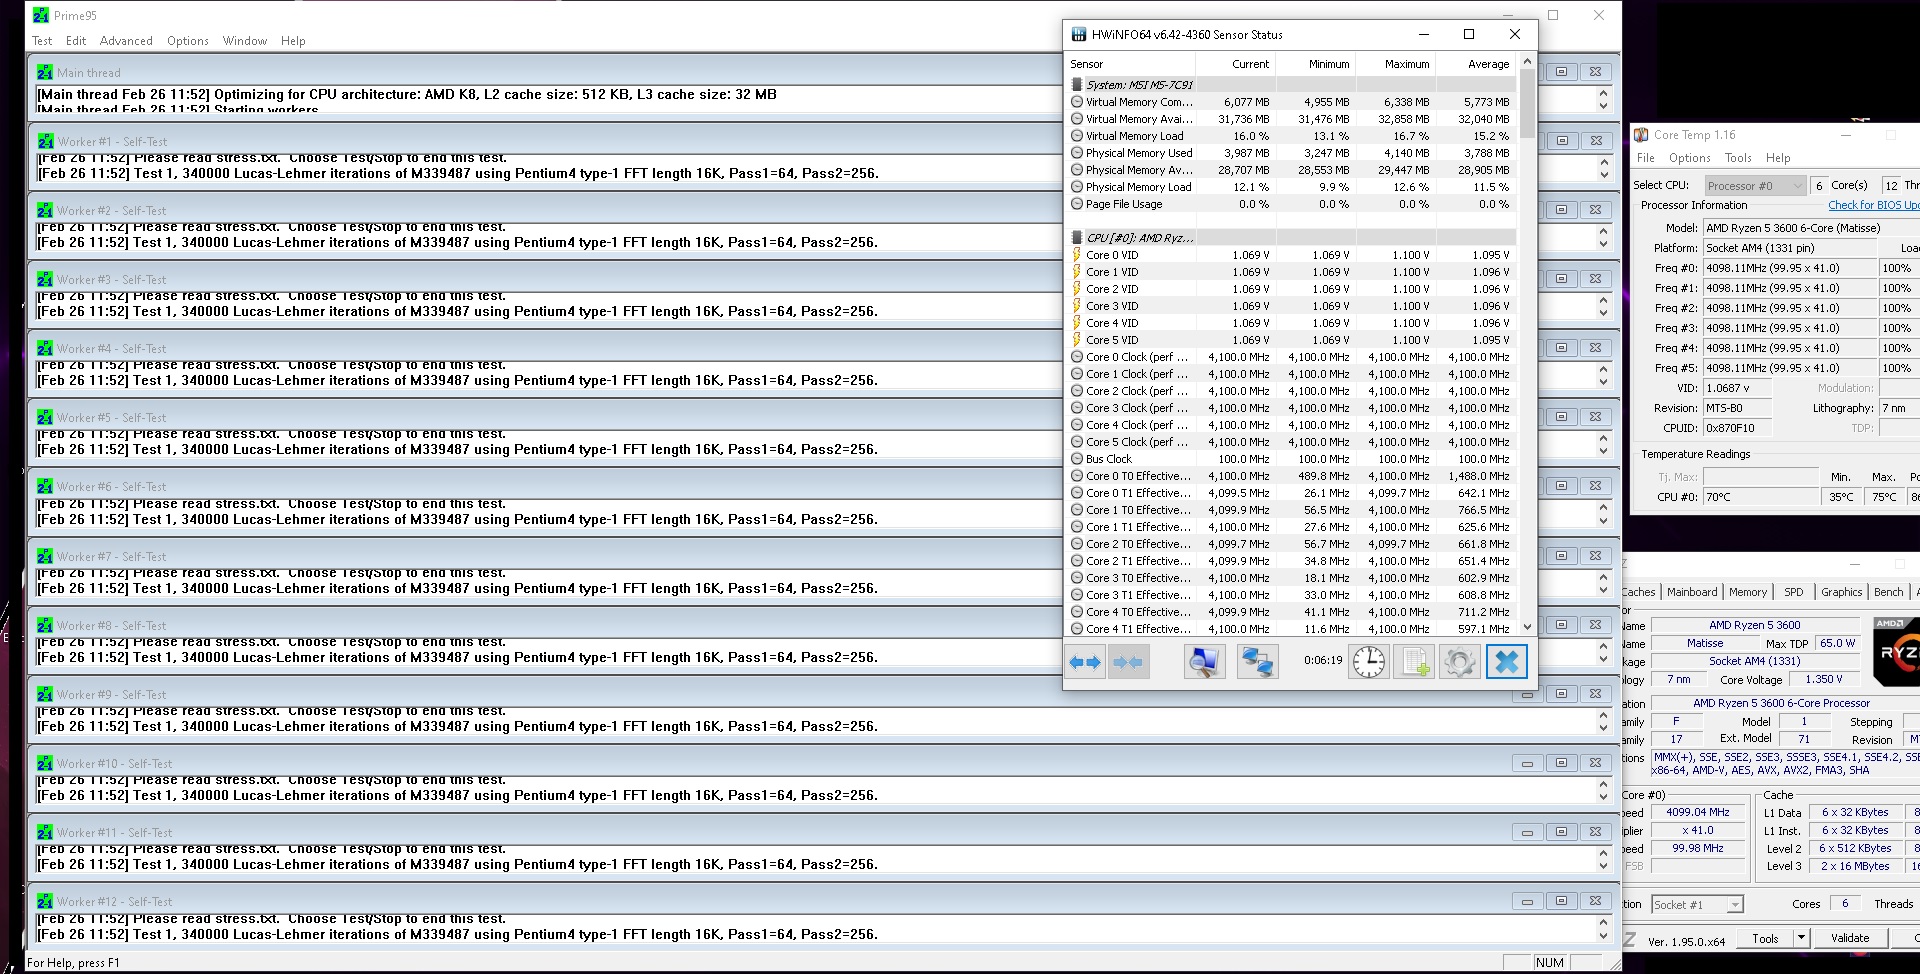Select the Core 3 VID sensor row

tap(1291, 306)
